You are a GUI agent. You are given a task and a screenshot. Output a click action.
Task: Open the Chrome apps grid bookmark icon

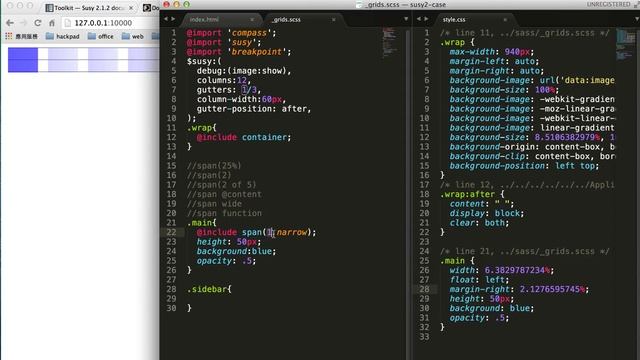point(9,36)
